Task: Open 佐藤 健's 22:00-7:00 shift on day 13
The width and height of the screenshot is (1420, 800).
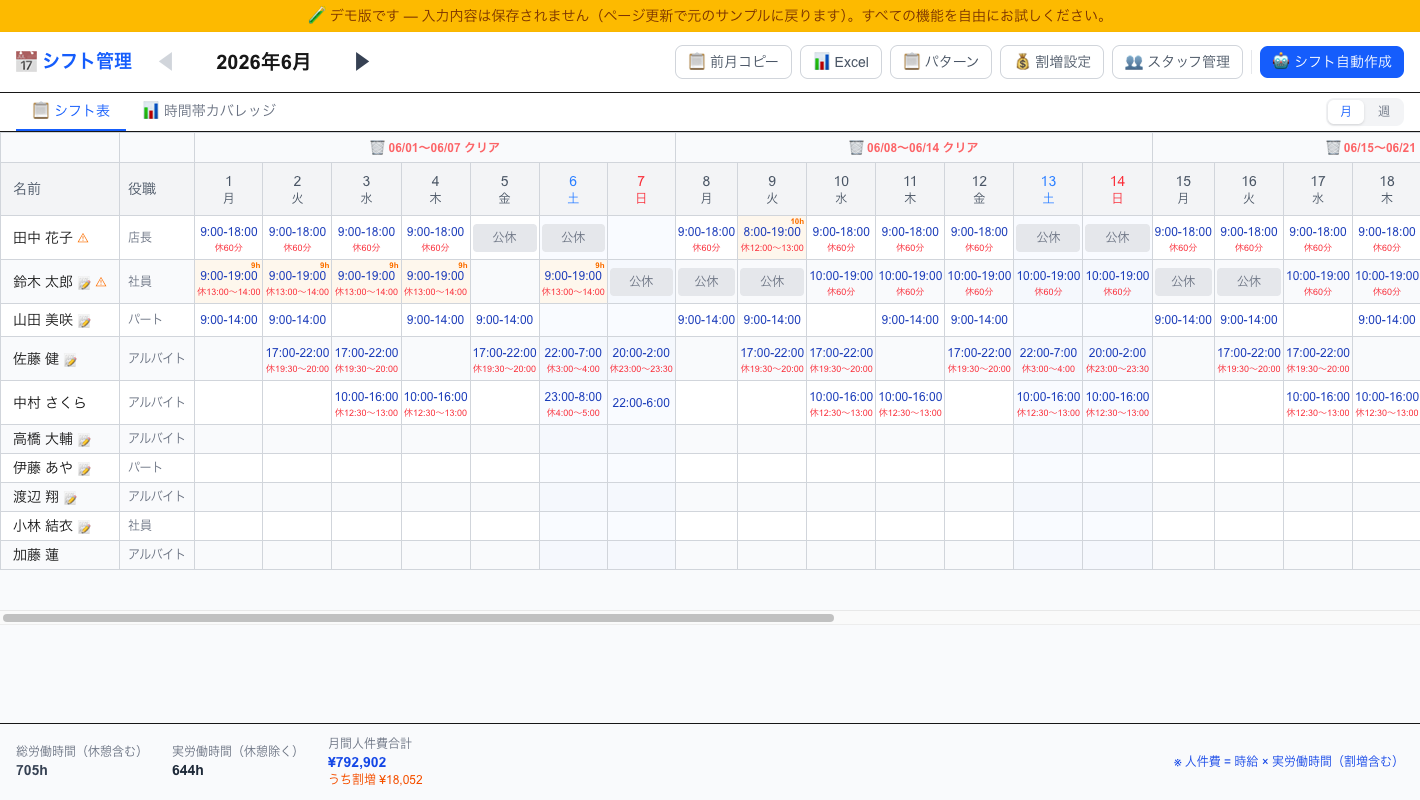Action: (x=1048, y=359)
